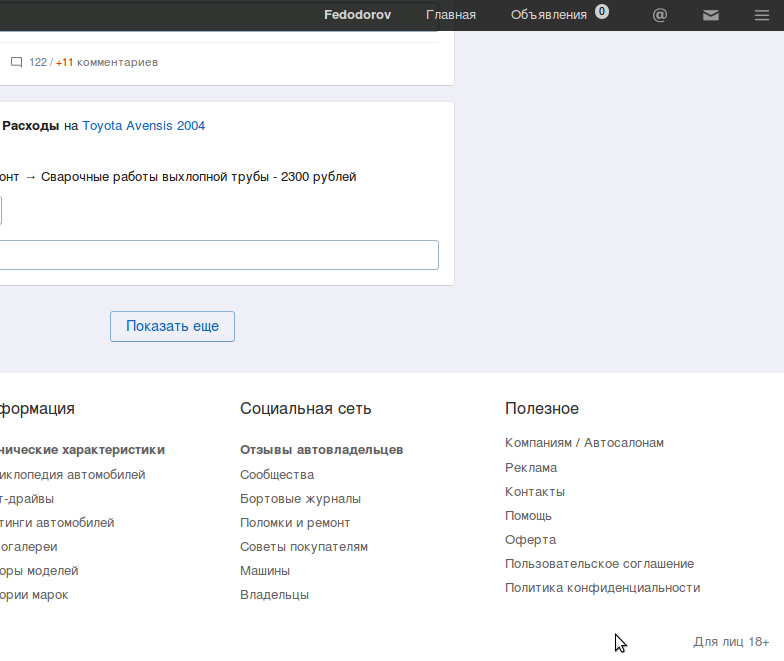Open Объявления in the top bar
Image resolution: width=784 pixels, height=661 pixels.
pos(548,15)
